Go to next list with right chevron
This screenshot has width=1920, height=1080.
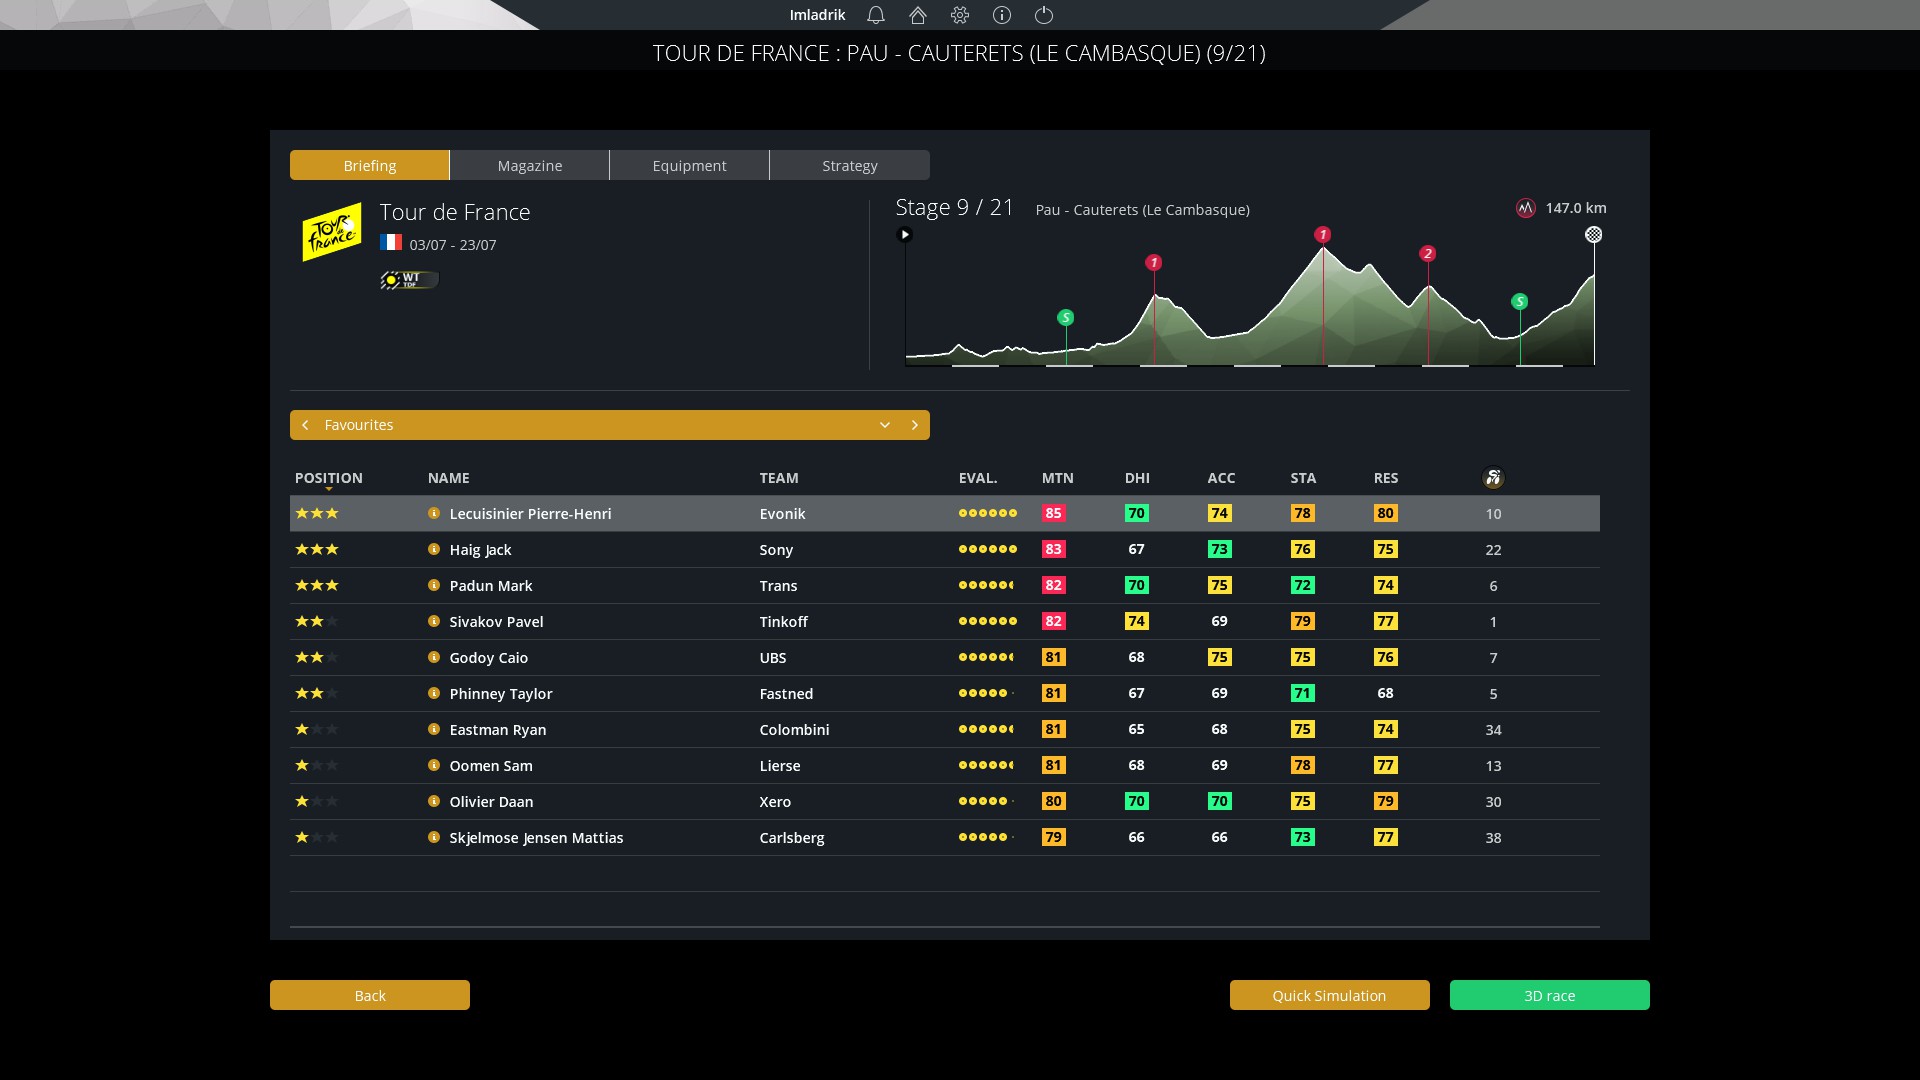914,425
